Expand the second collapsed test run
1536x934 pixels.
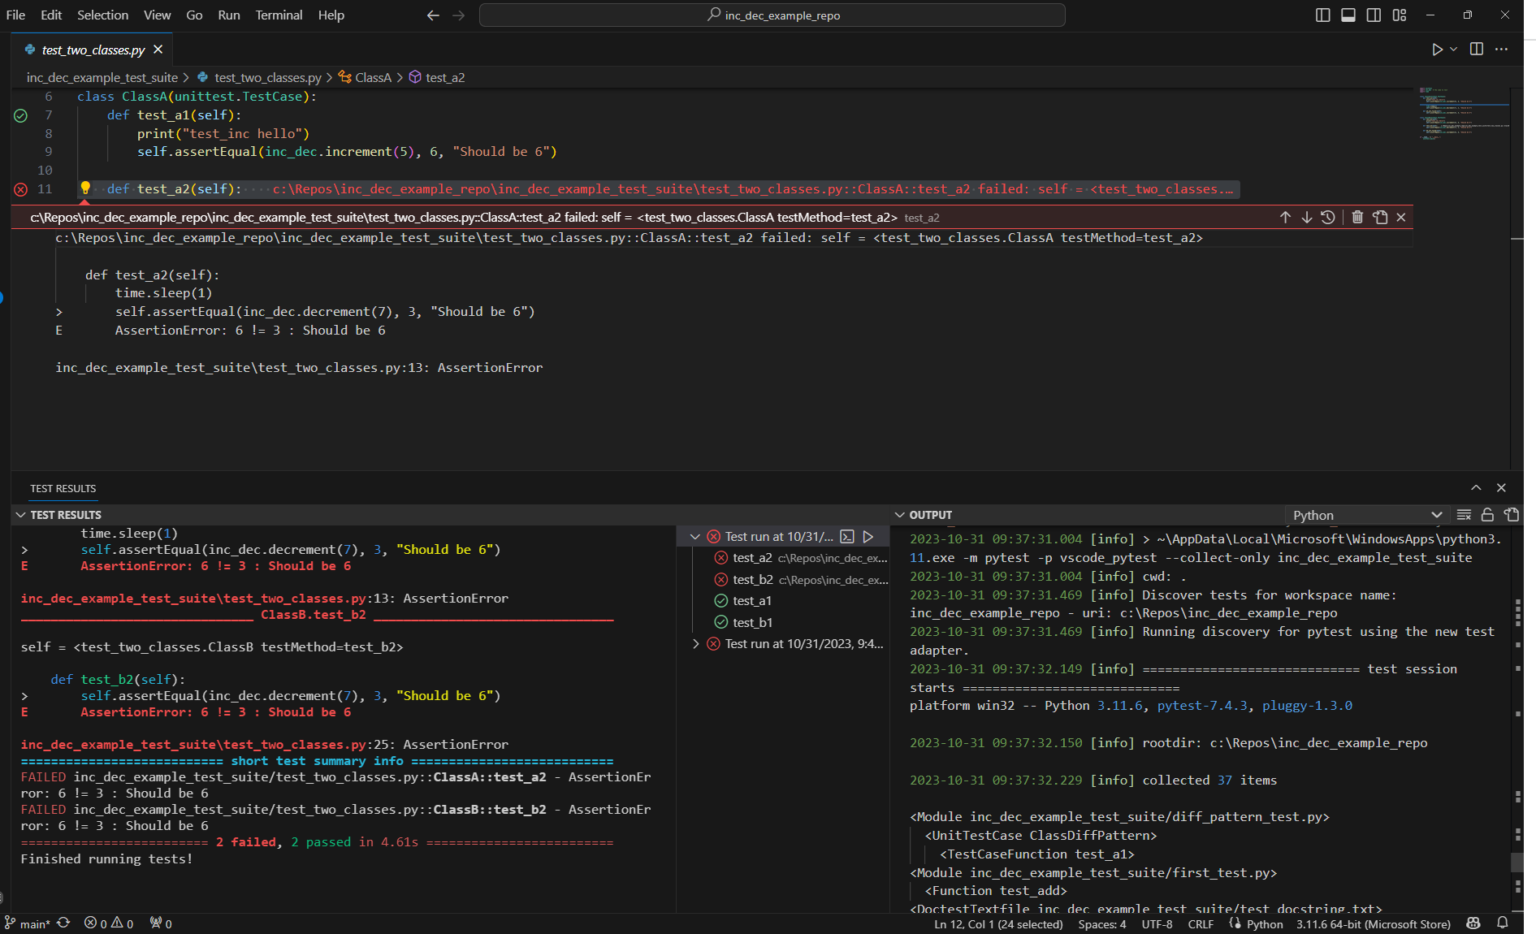pyautogui.click(x=696, y=644)
